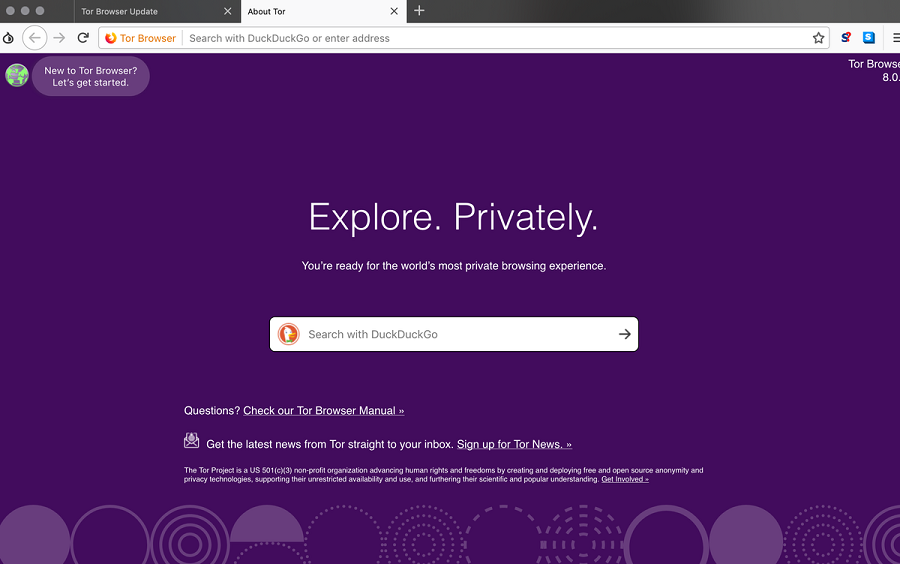
Task: Click the Tor Browser label in address bar
Action: (148, 38)
